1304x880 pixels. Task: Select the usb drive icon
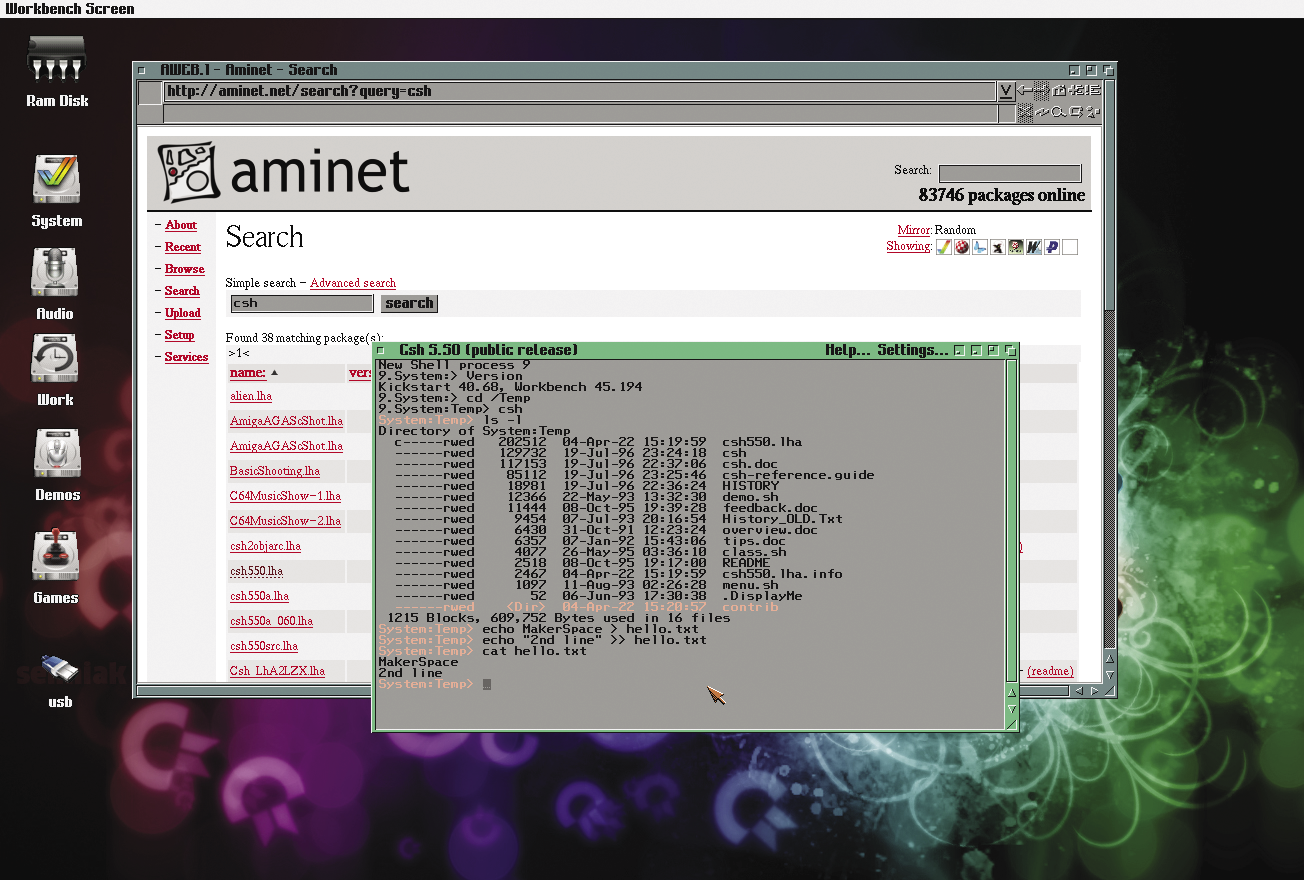pos(60,680)
